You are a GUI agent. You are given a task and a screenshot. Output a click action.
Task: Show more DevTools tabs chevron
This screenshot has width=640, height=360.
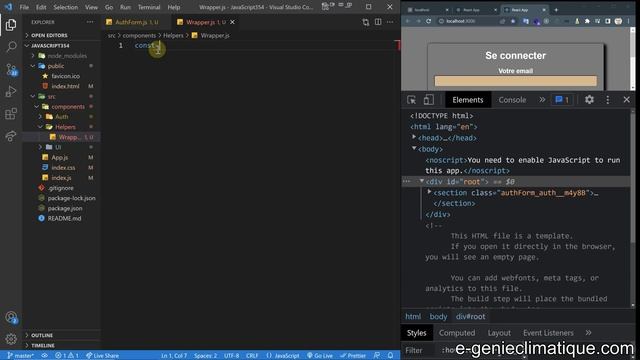point(542,100)
